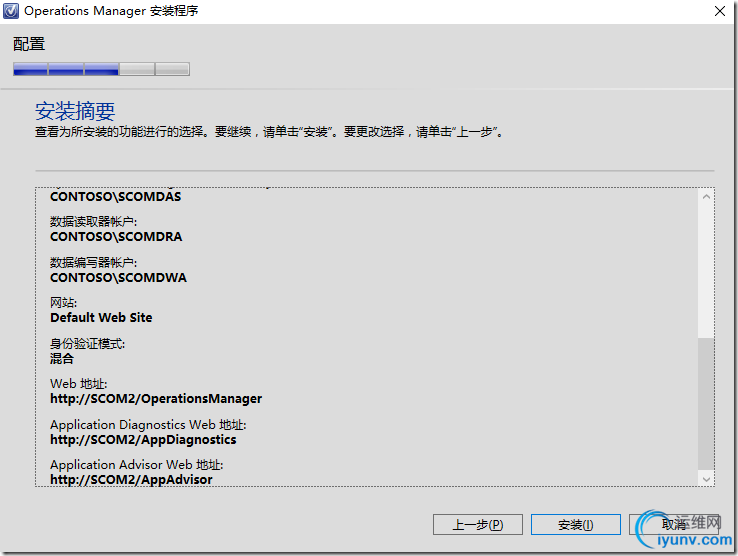Image resolution: width=738 pixels, height=556 pixels.
Task: Close the Operations Manager setup window
Action: pos(720,11)
